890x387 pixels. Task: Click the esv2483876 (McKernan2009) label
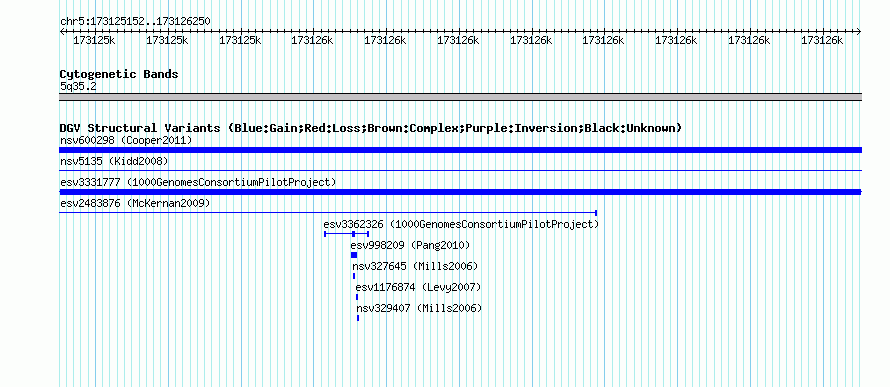pyautogui.click(x=135, y=203)
